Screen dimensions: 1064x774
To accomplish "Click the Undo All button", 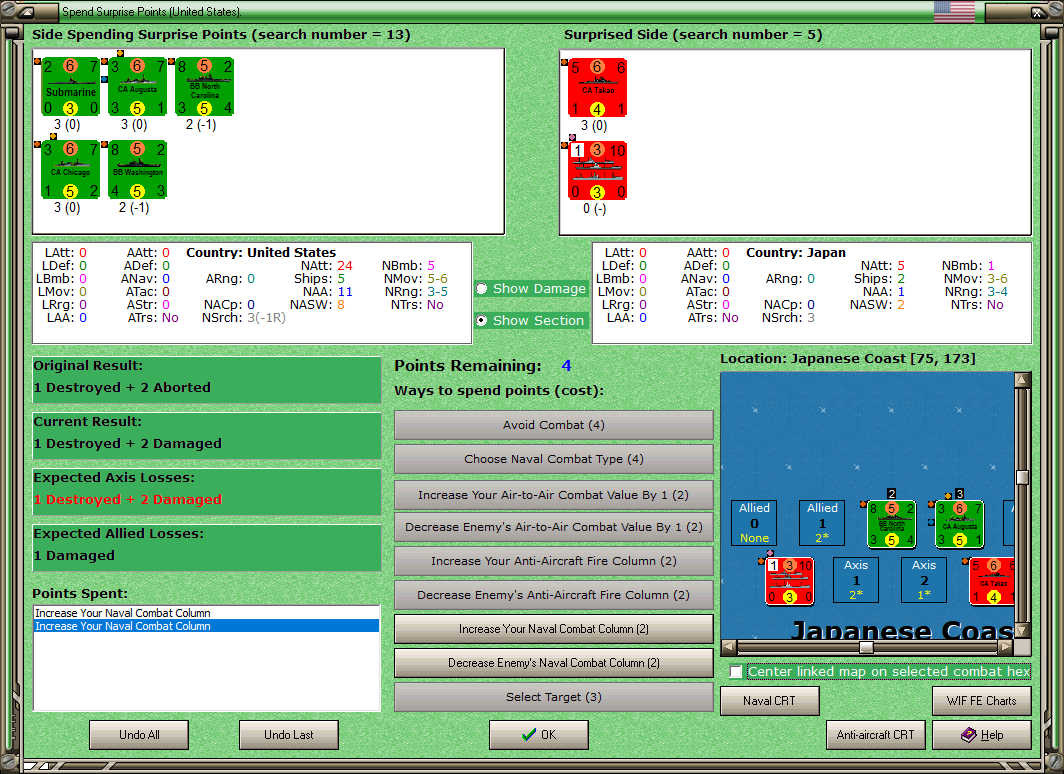I will (x=139, y=735).
